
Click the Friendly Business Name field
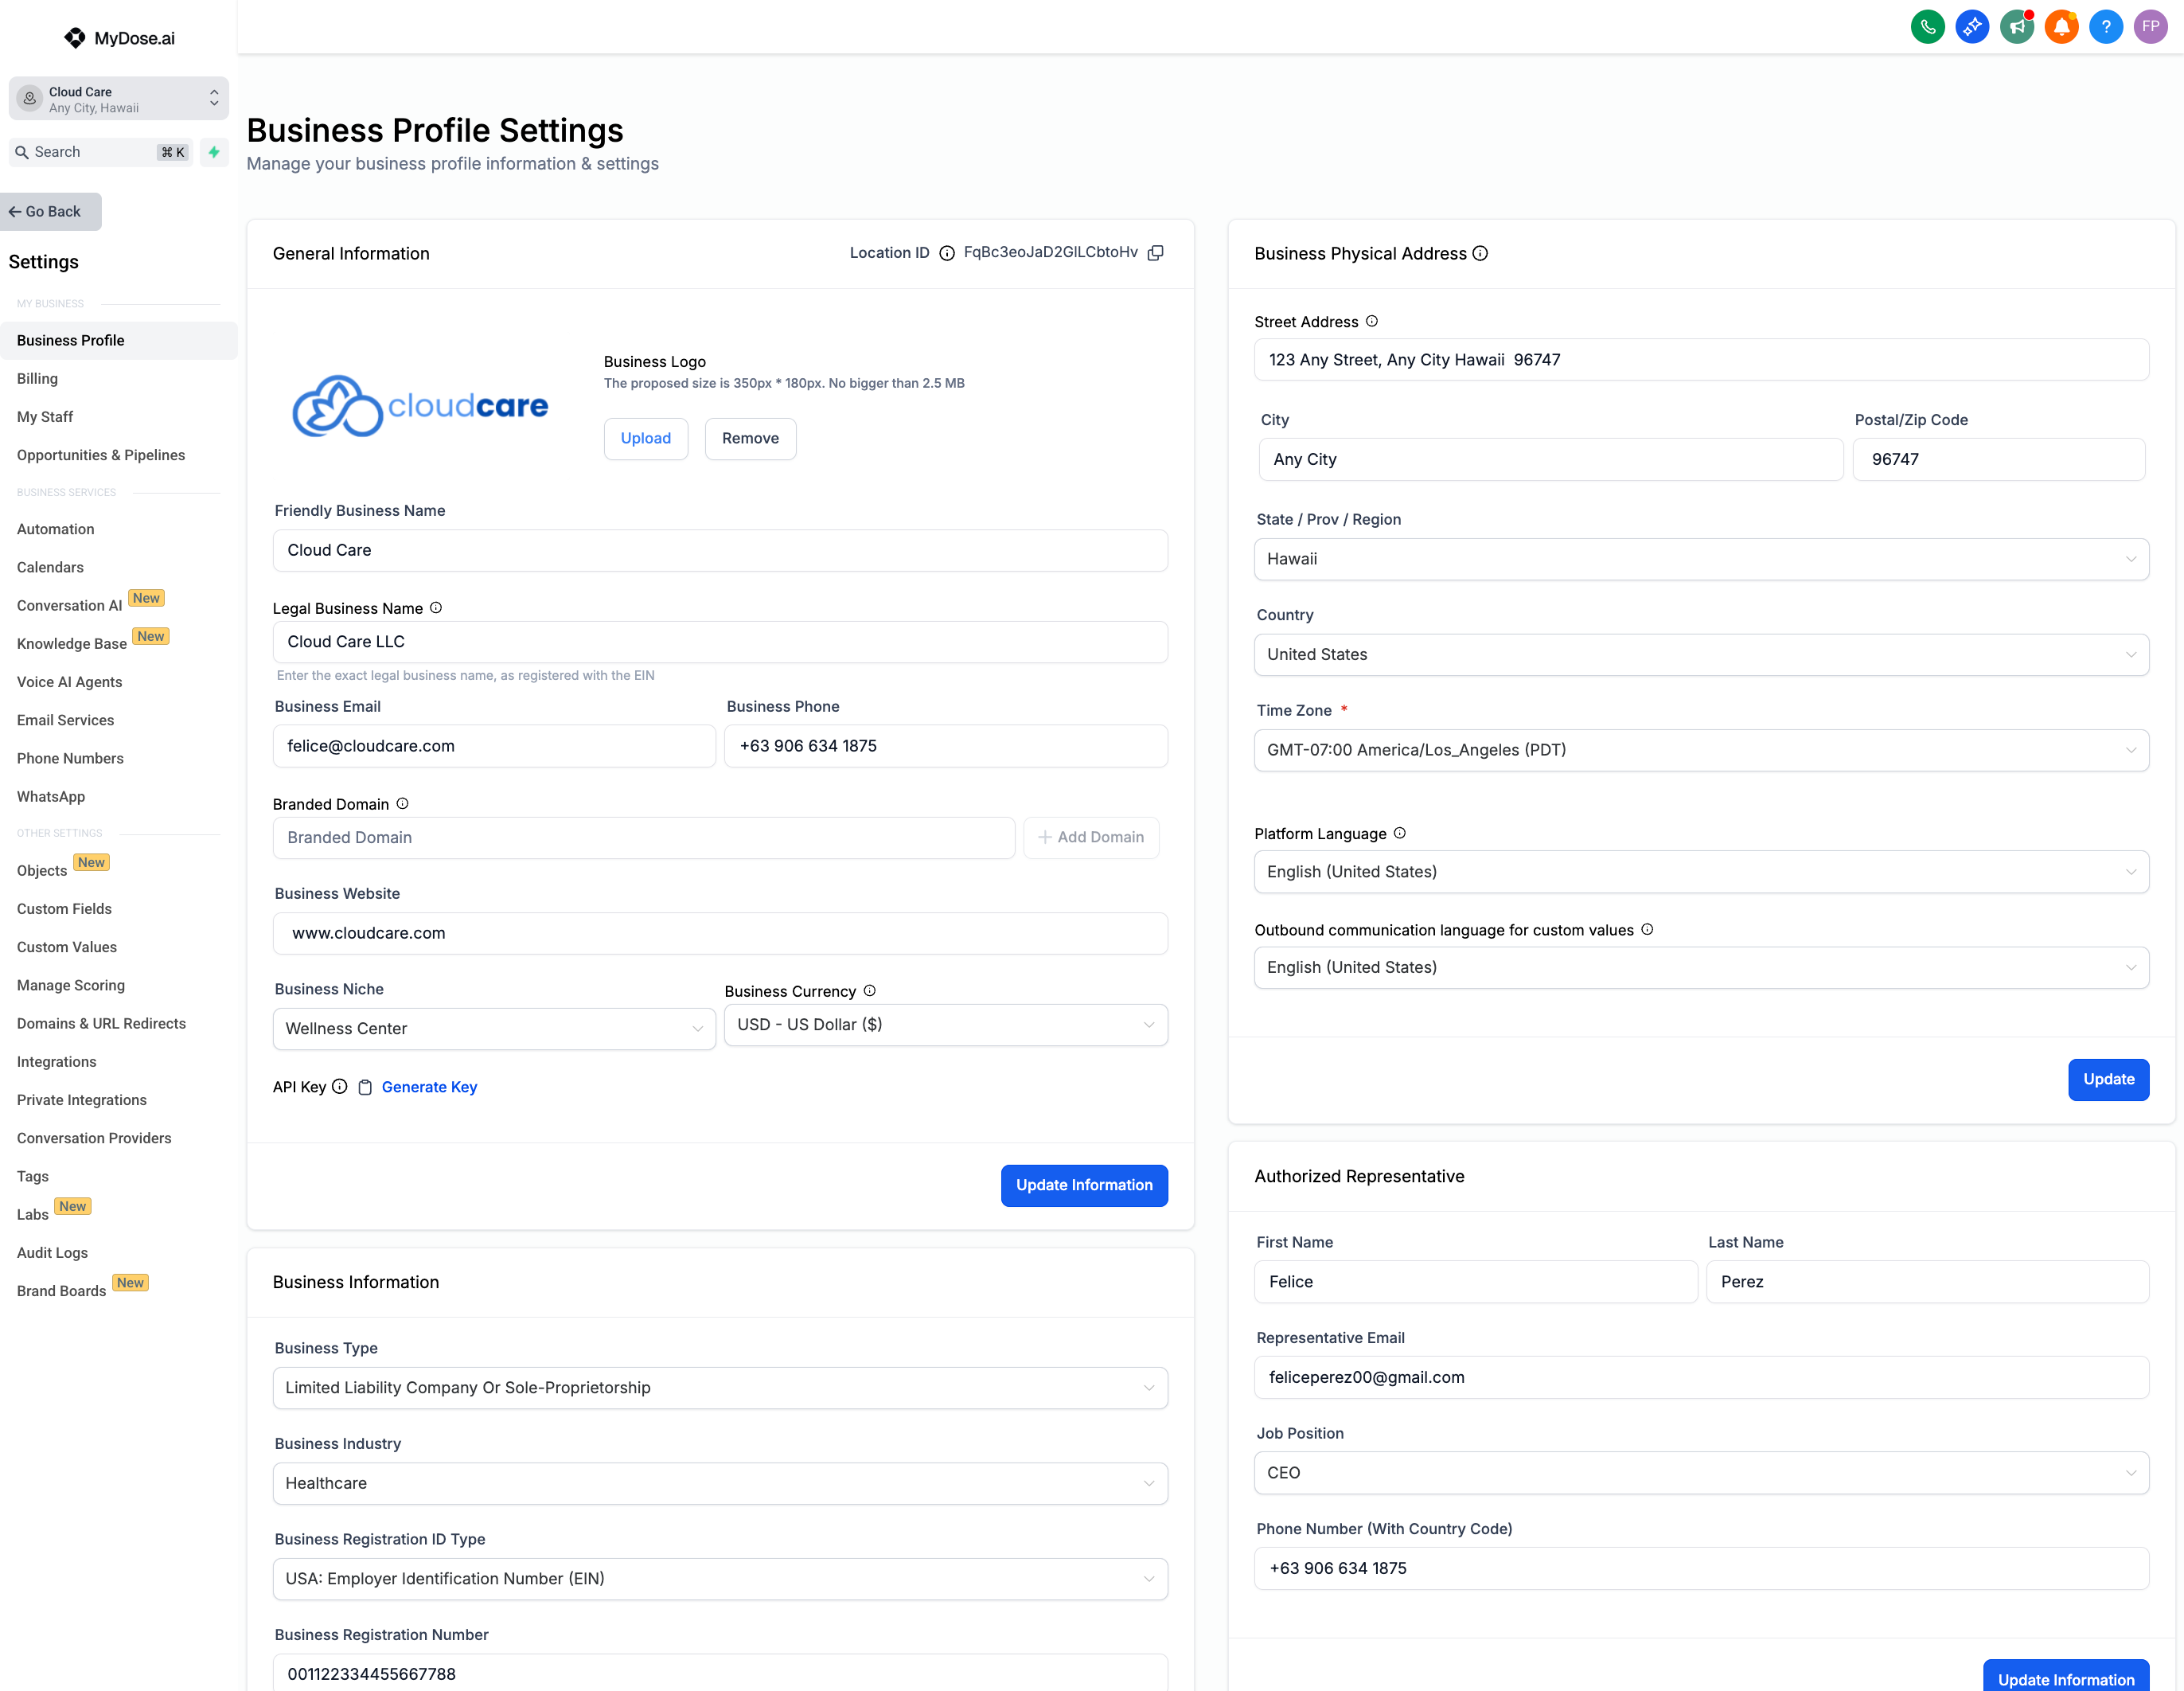pyautogui.click(x=720, y=550)
